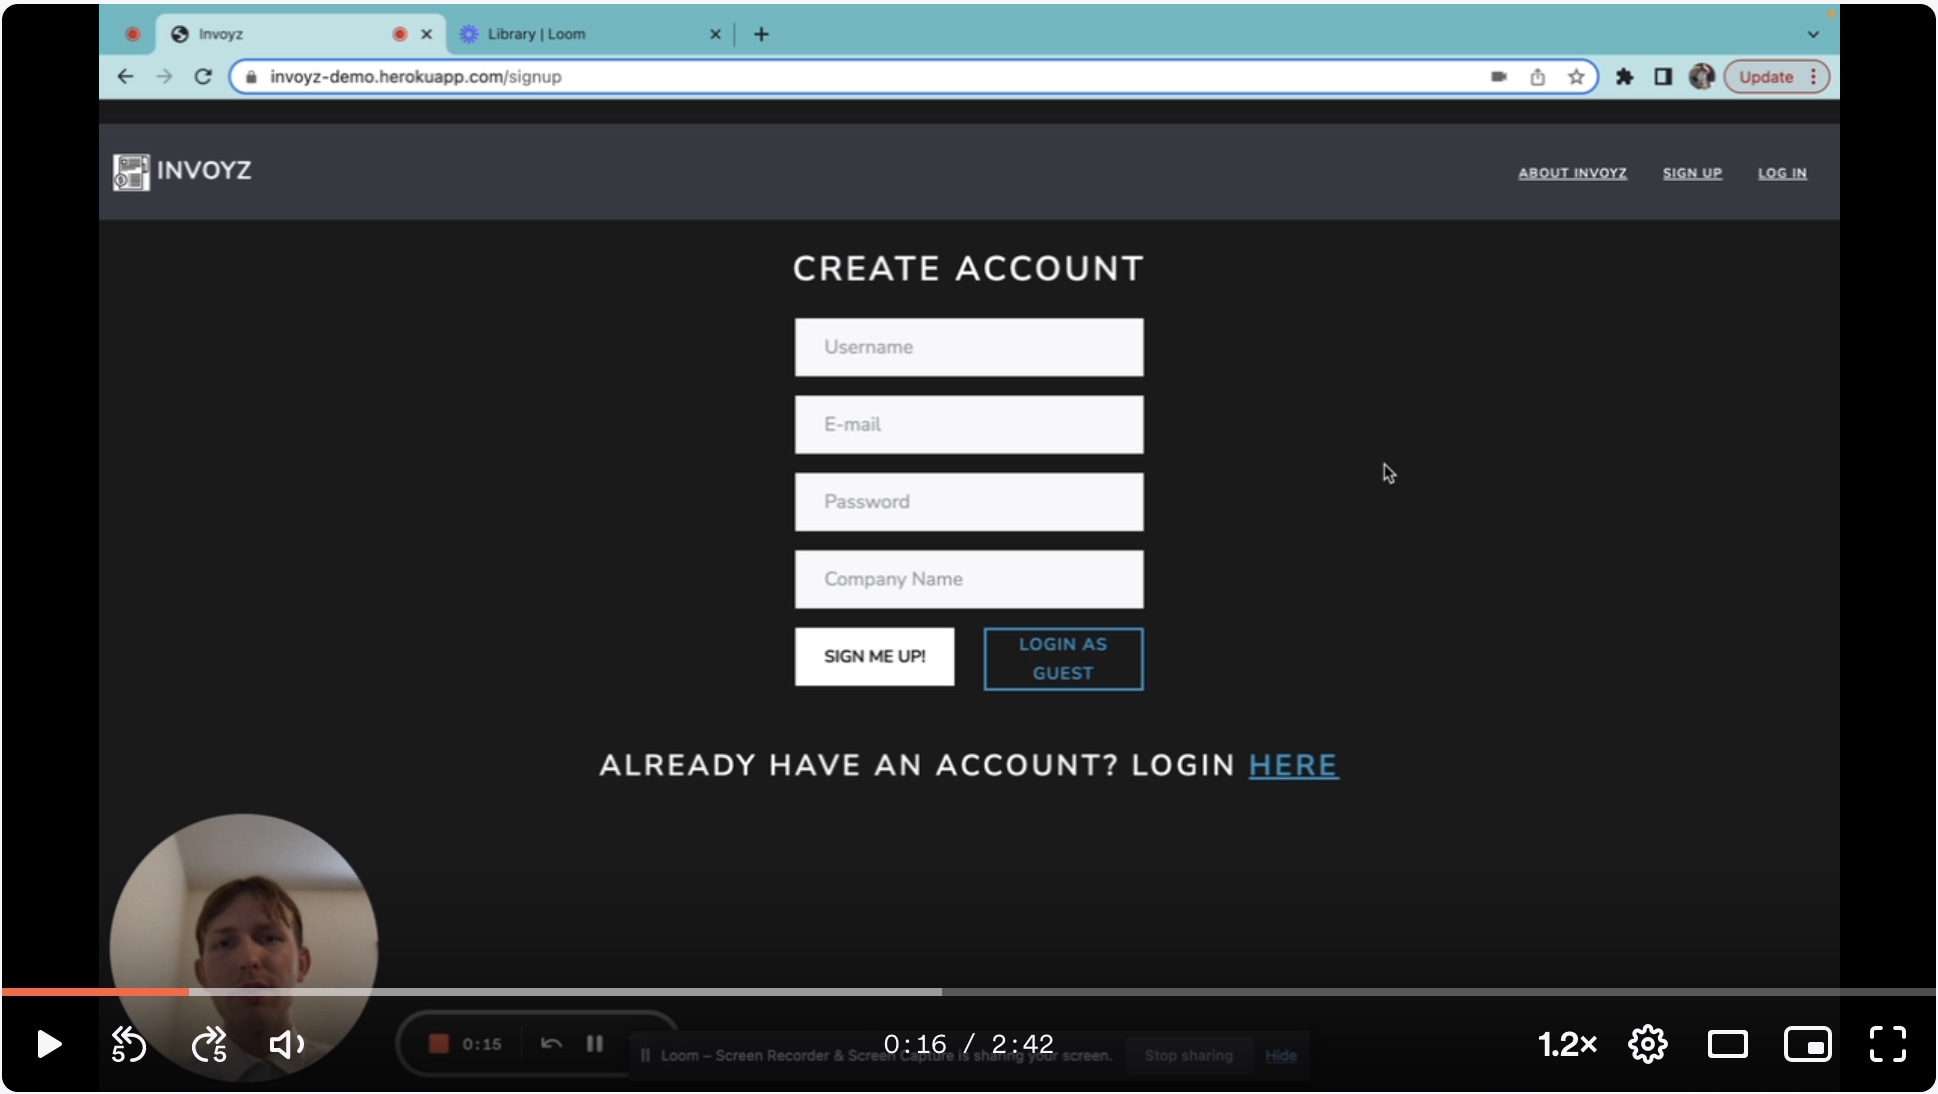1938x1094 pixels.
Task: Select the SIGN UP menu item on Invoyz
Action: (1692, 173)
